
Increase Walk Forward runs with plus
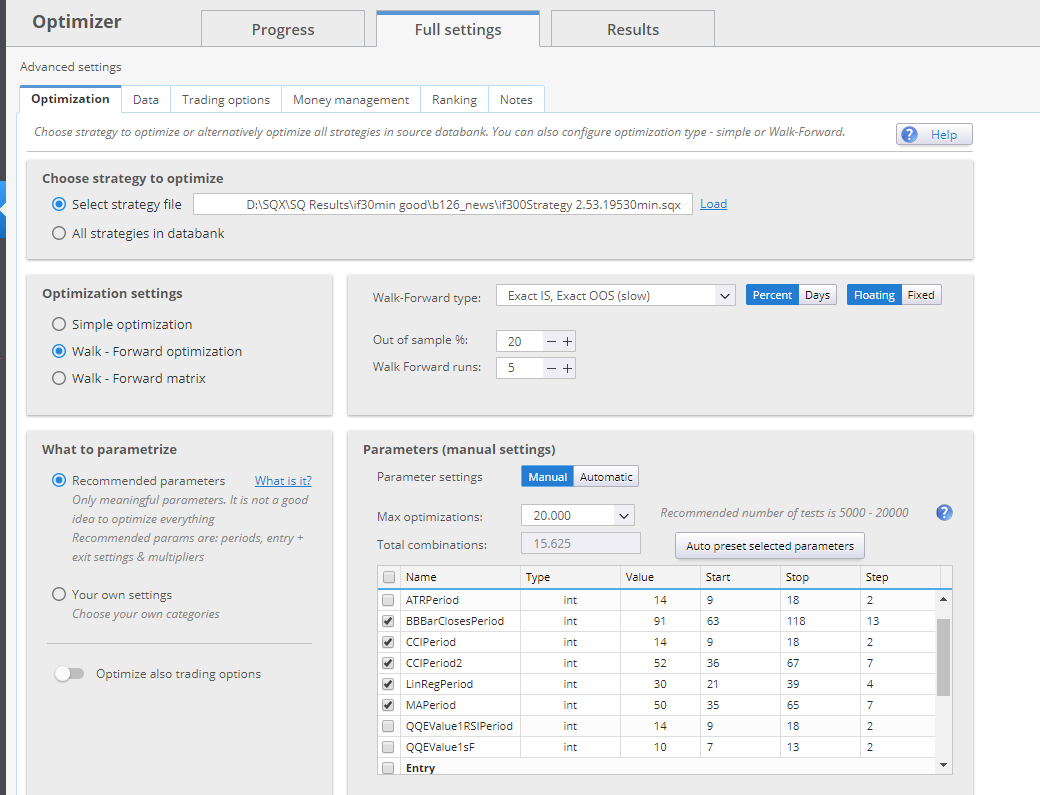[567, 368]
